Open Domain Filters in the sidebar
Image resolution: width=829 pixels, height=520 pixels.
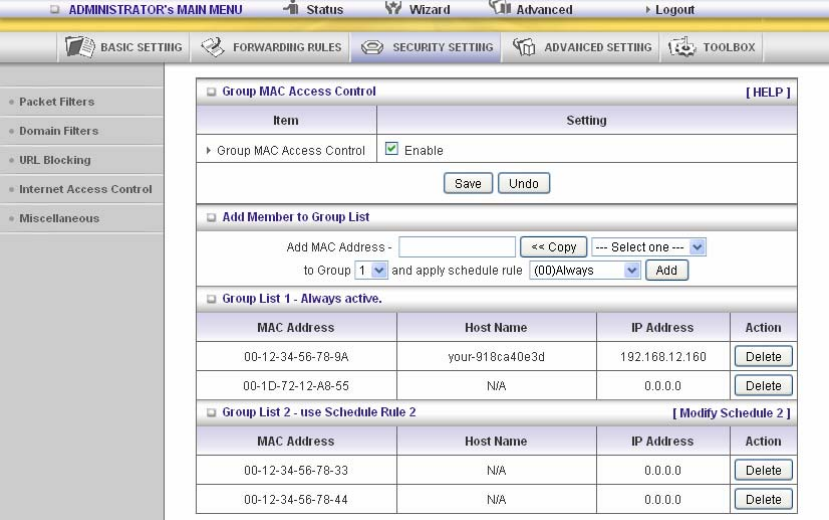point(59,131)
